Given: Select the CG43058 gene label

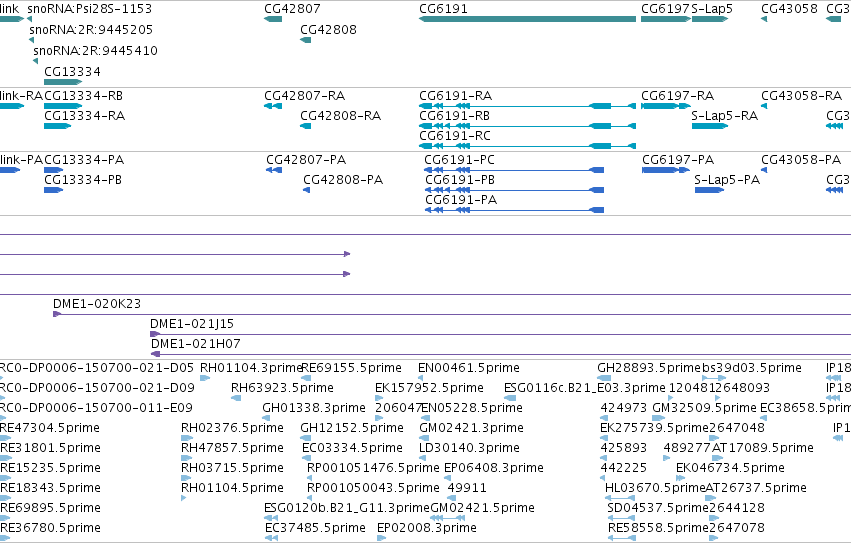Looking at the screenshot, I should point(789,9).
